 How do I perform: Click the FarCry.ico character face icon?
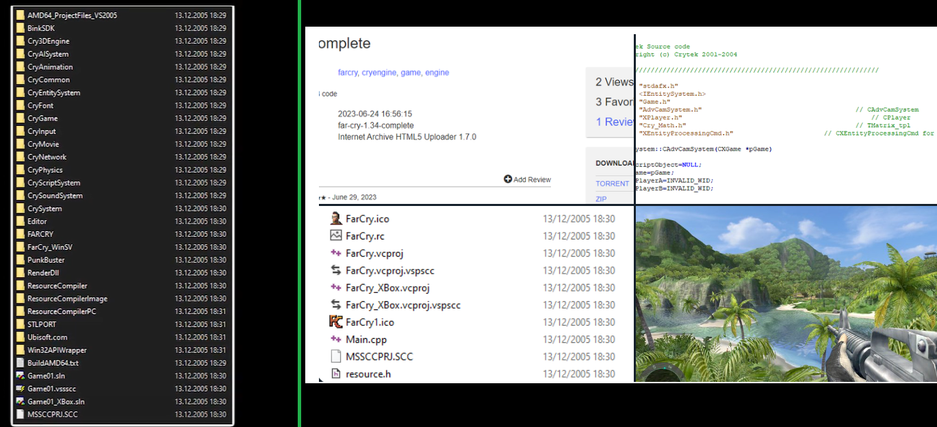click(x=335, y=219)
